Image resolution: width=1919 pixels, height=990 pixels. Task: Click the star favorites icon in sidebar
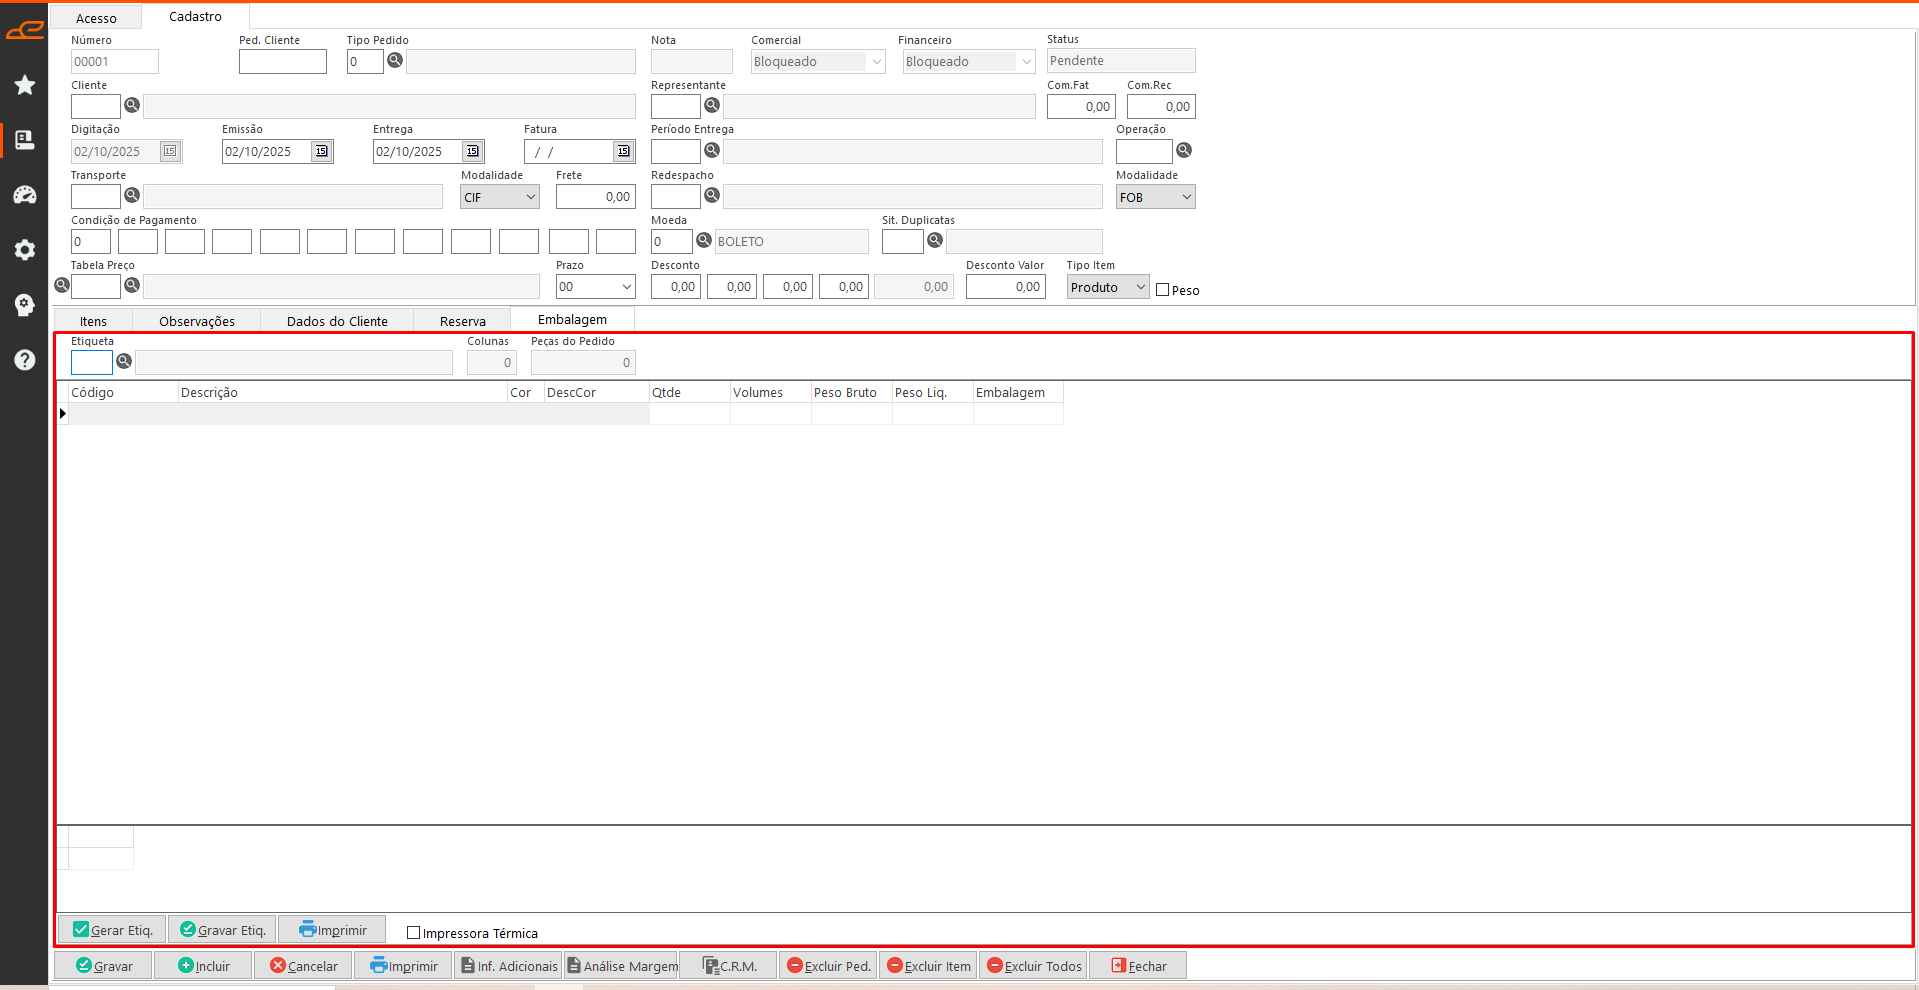tap(25, 85)
